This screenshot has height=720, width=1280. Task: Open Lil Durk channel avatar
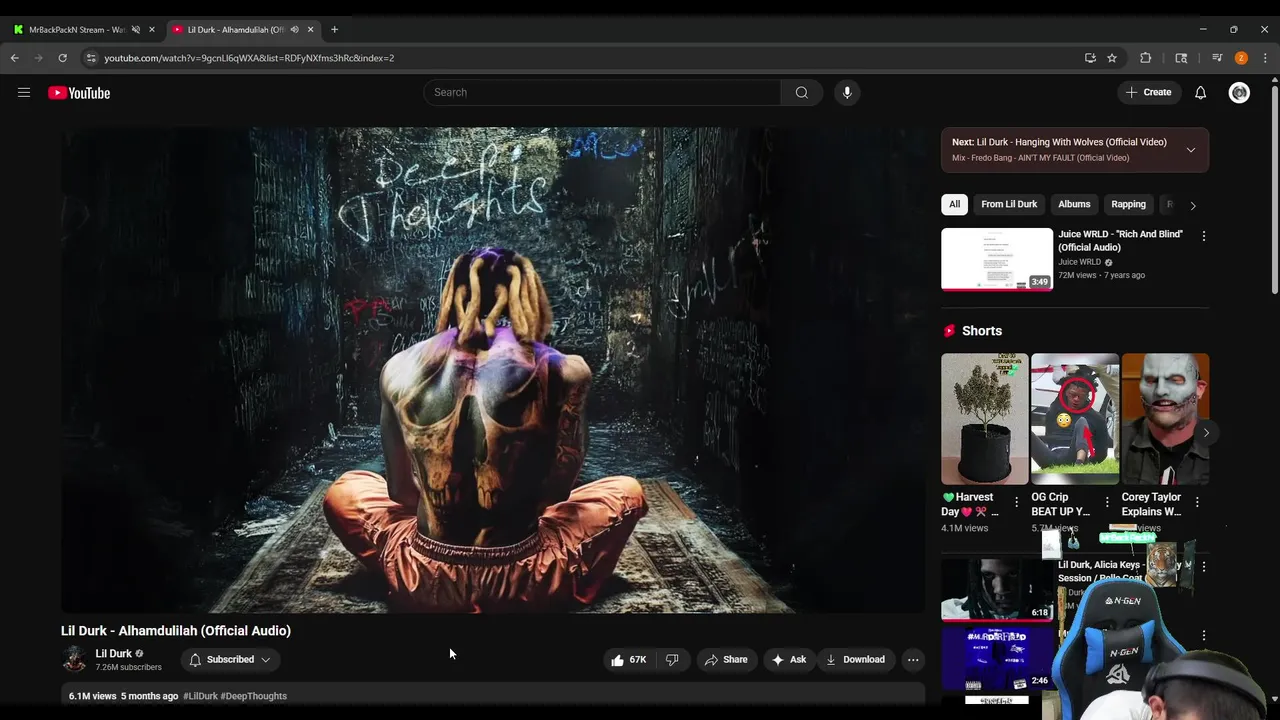click(74, 659)
